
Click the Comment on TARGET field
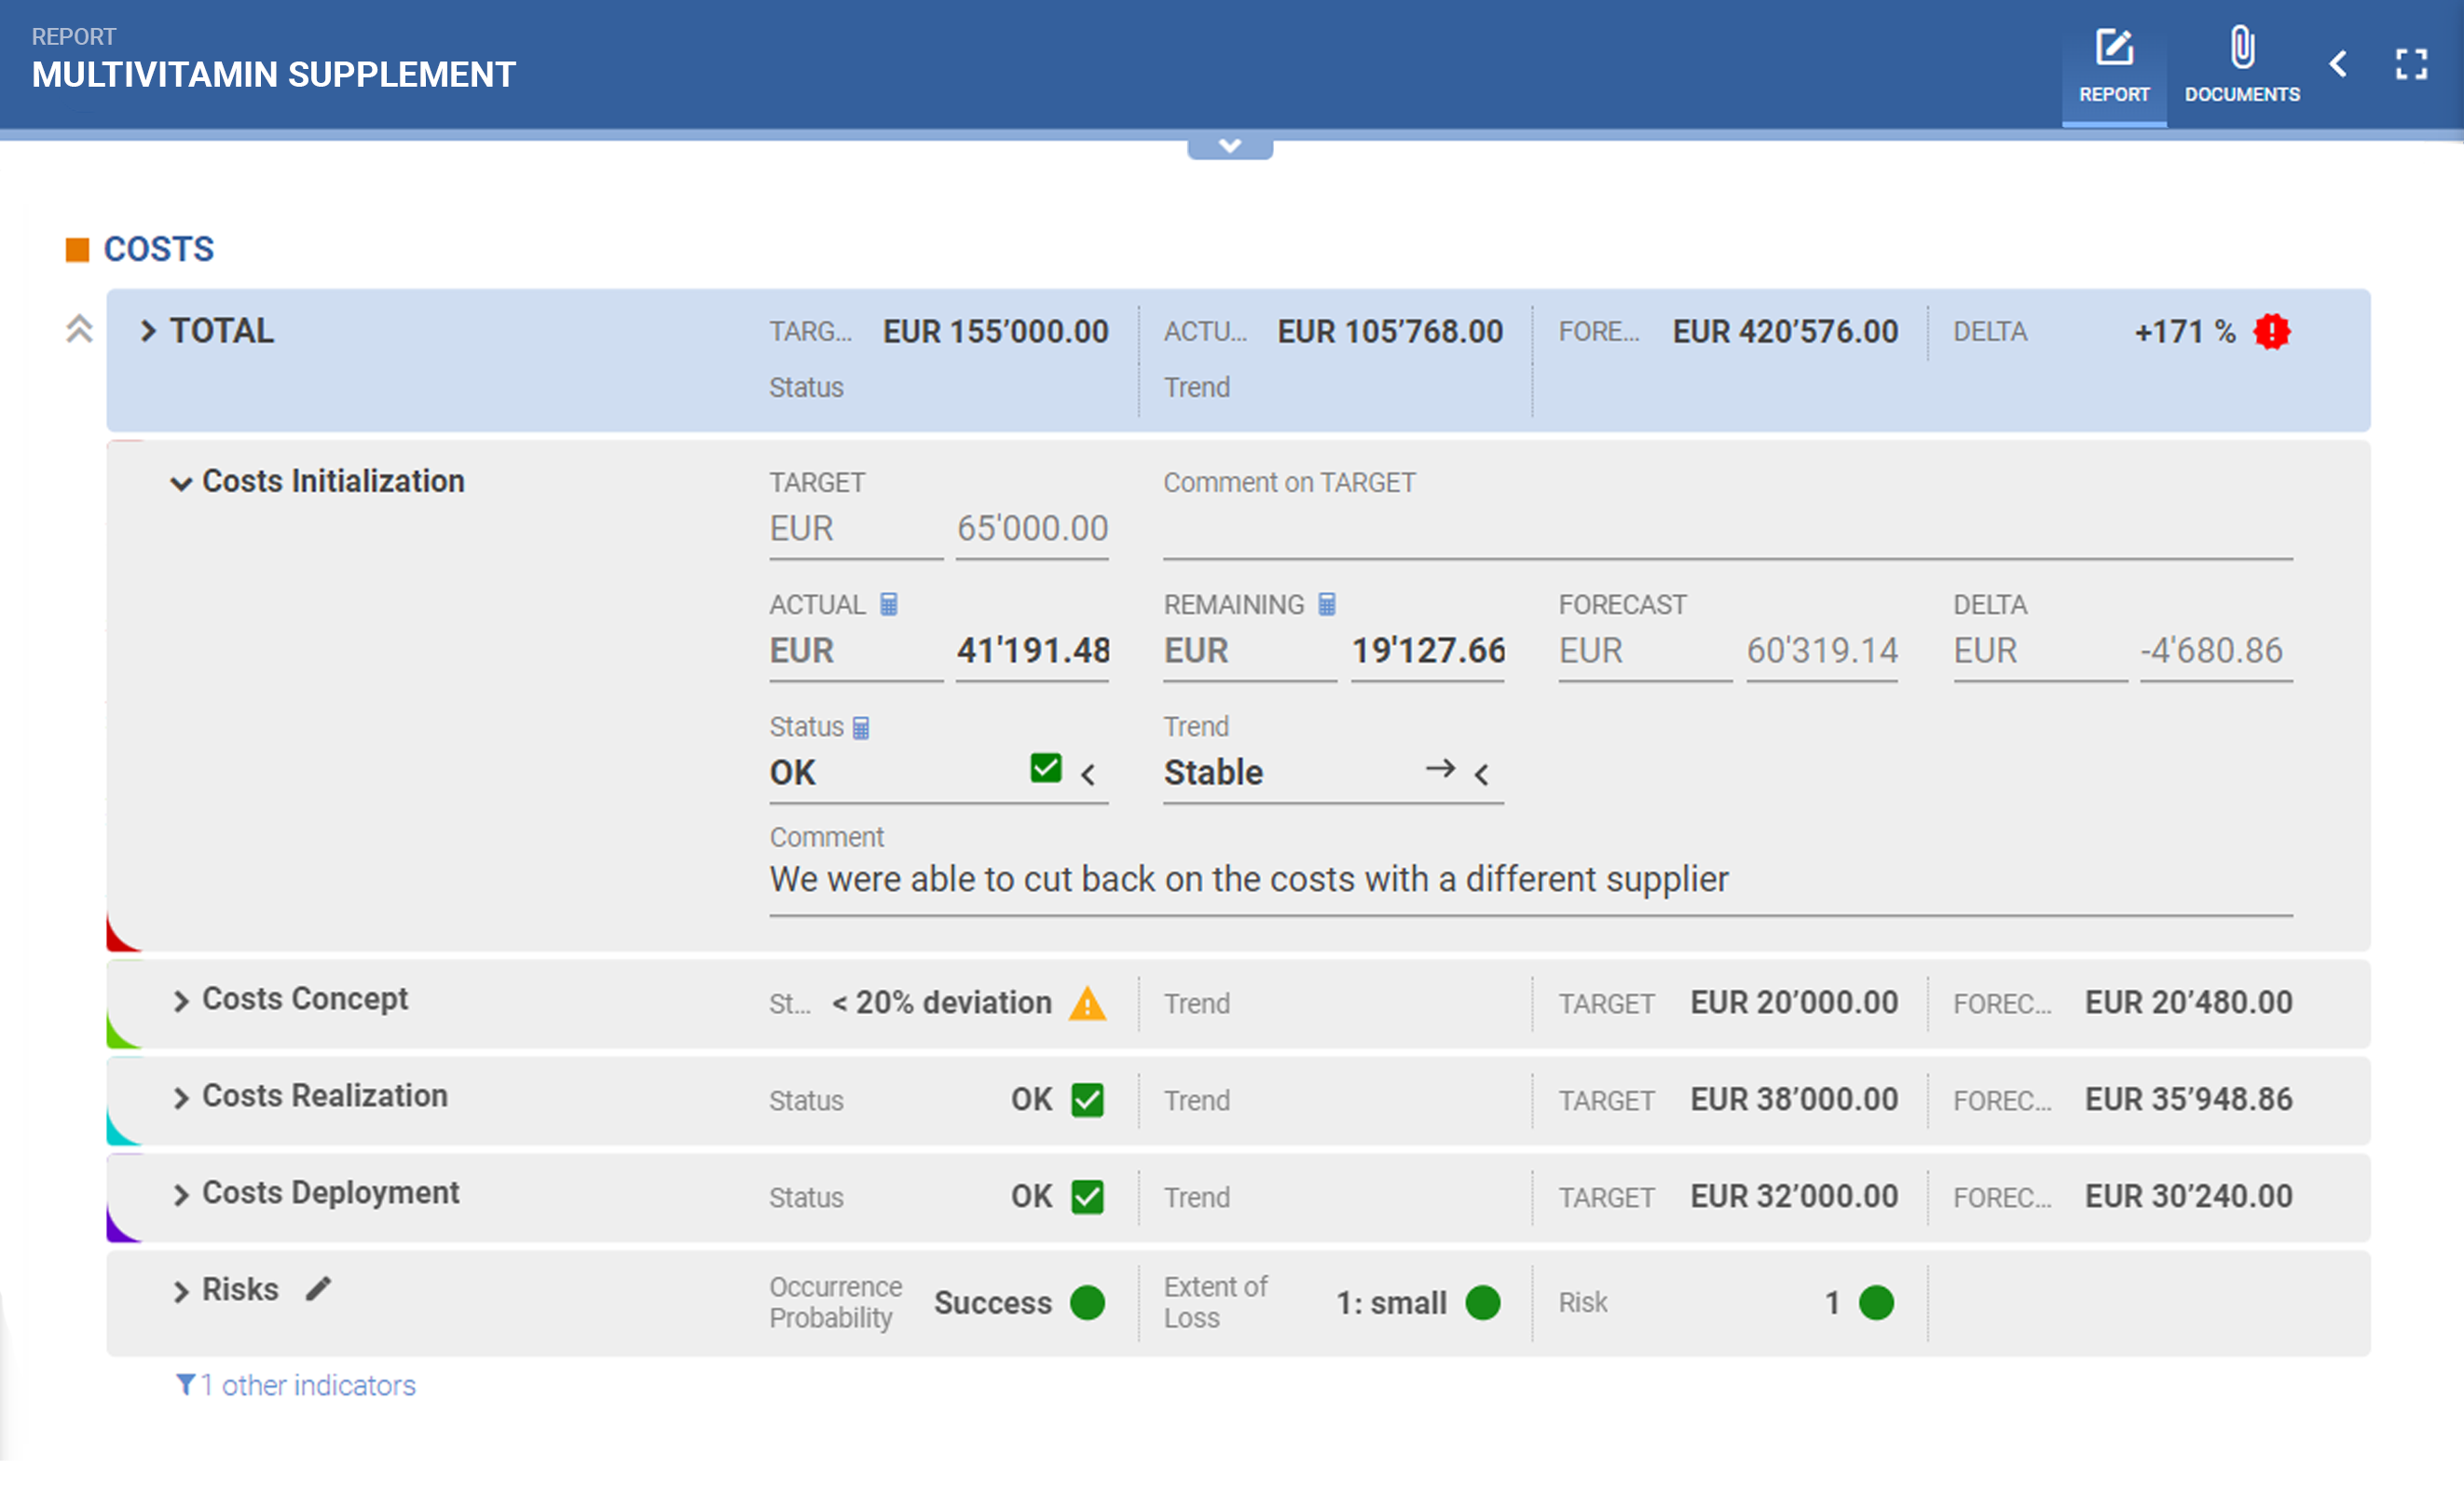coord(1727,530)
